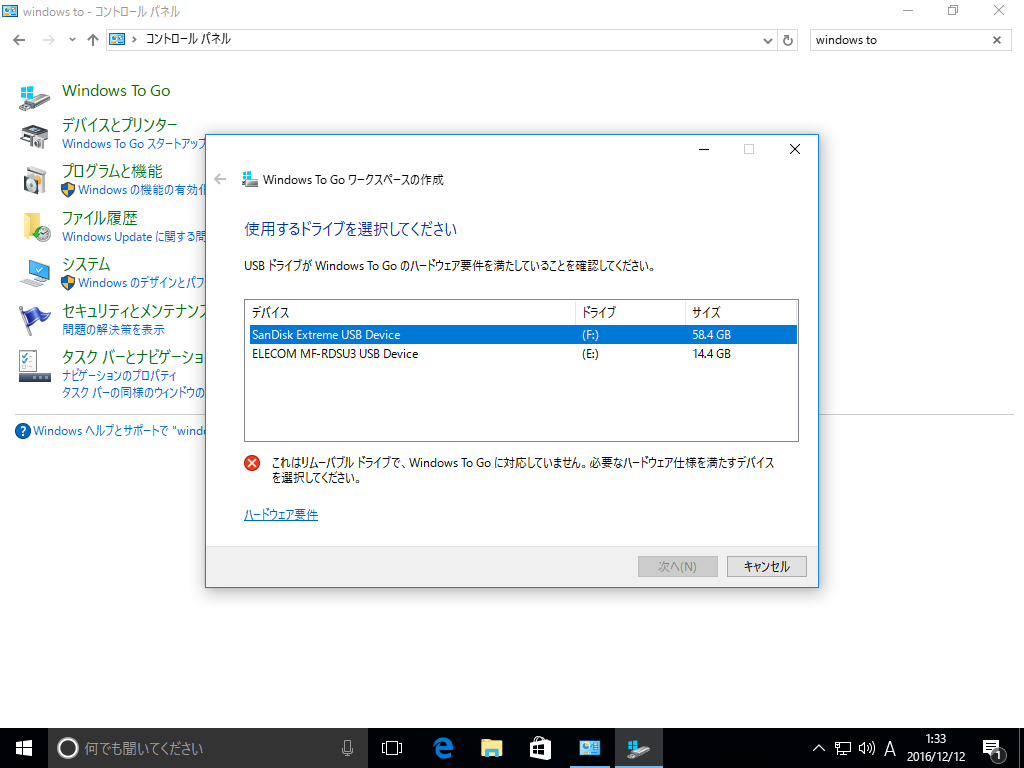Click the ドライブ column header
The width and height of the screenshot is (1024, 768).
[630, 312]
